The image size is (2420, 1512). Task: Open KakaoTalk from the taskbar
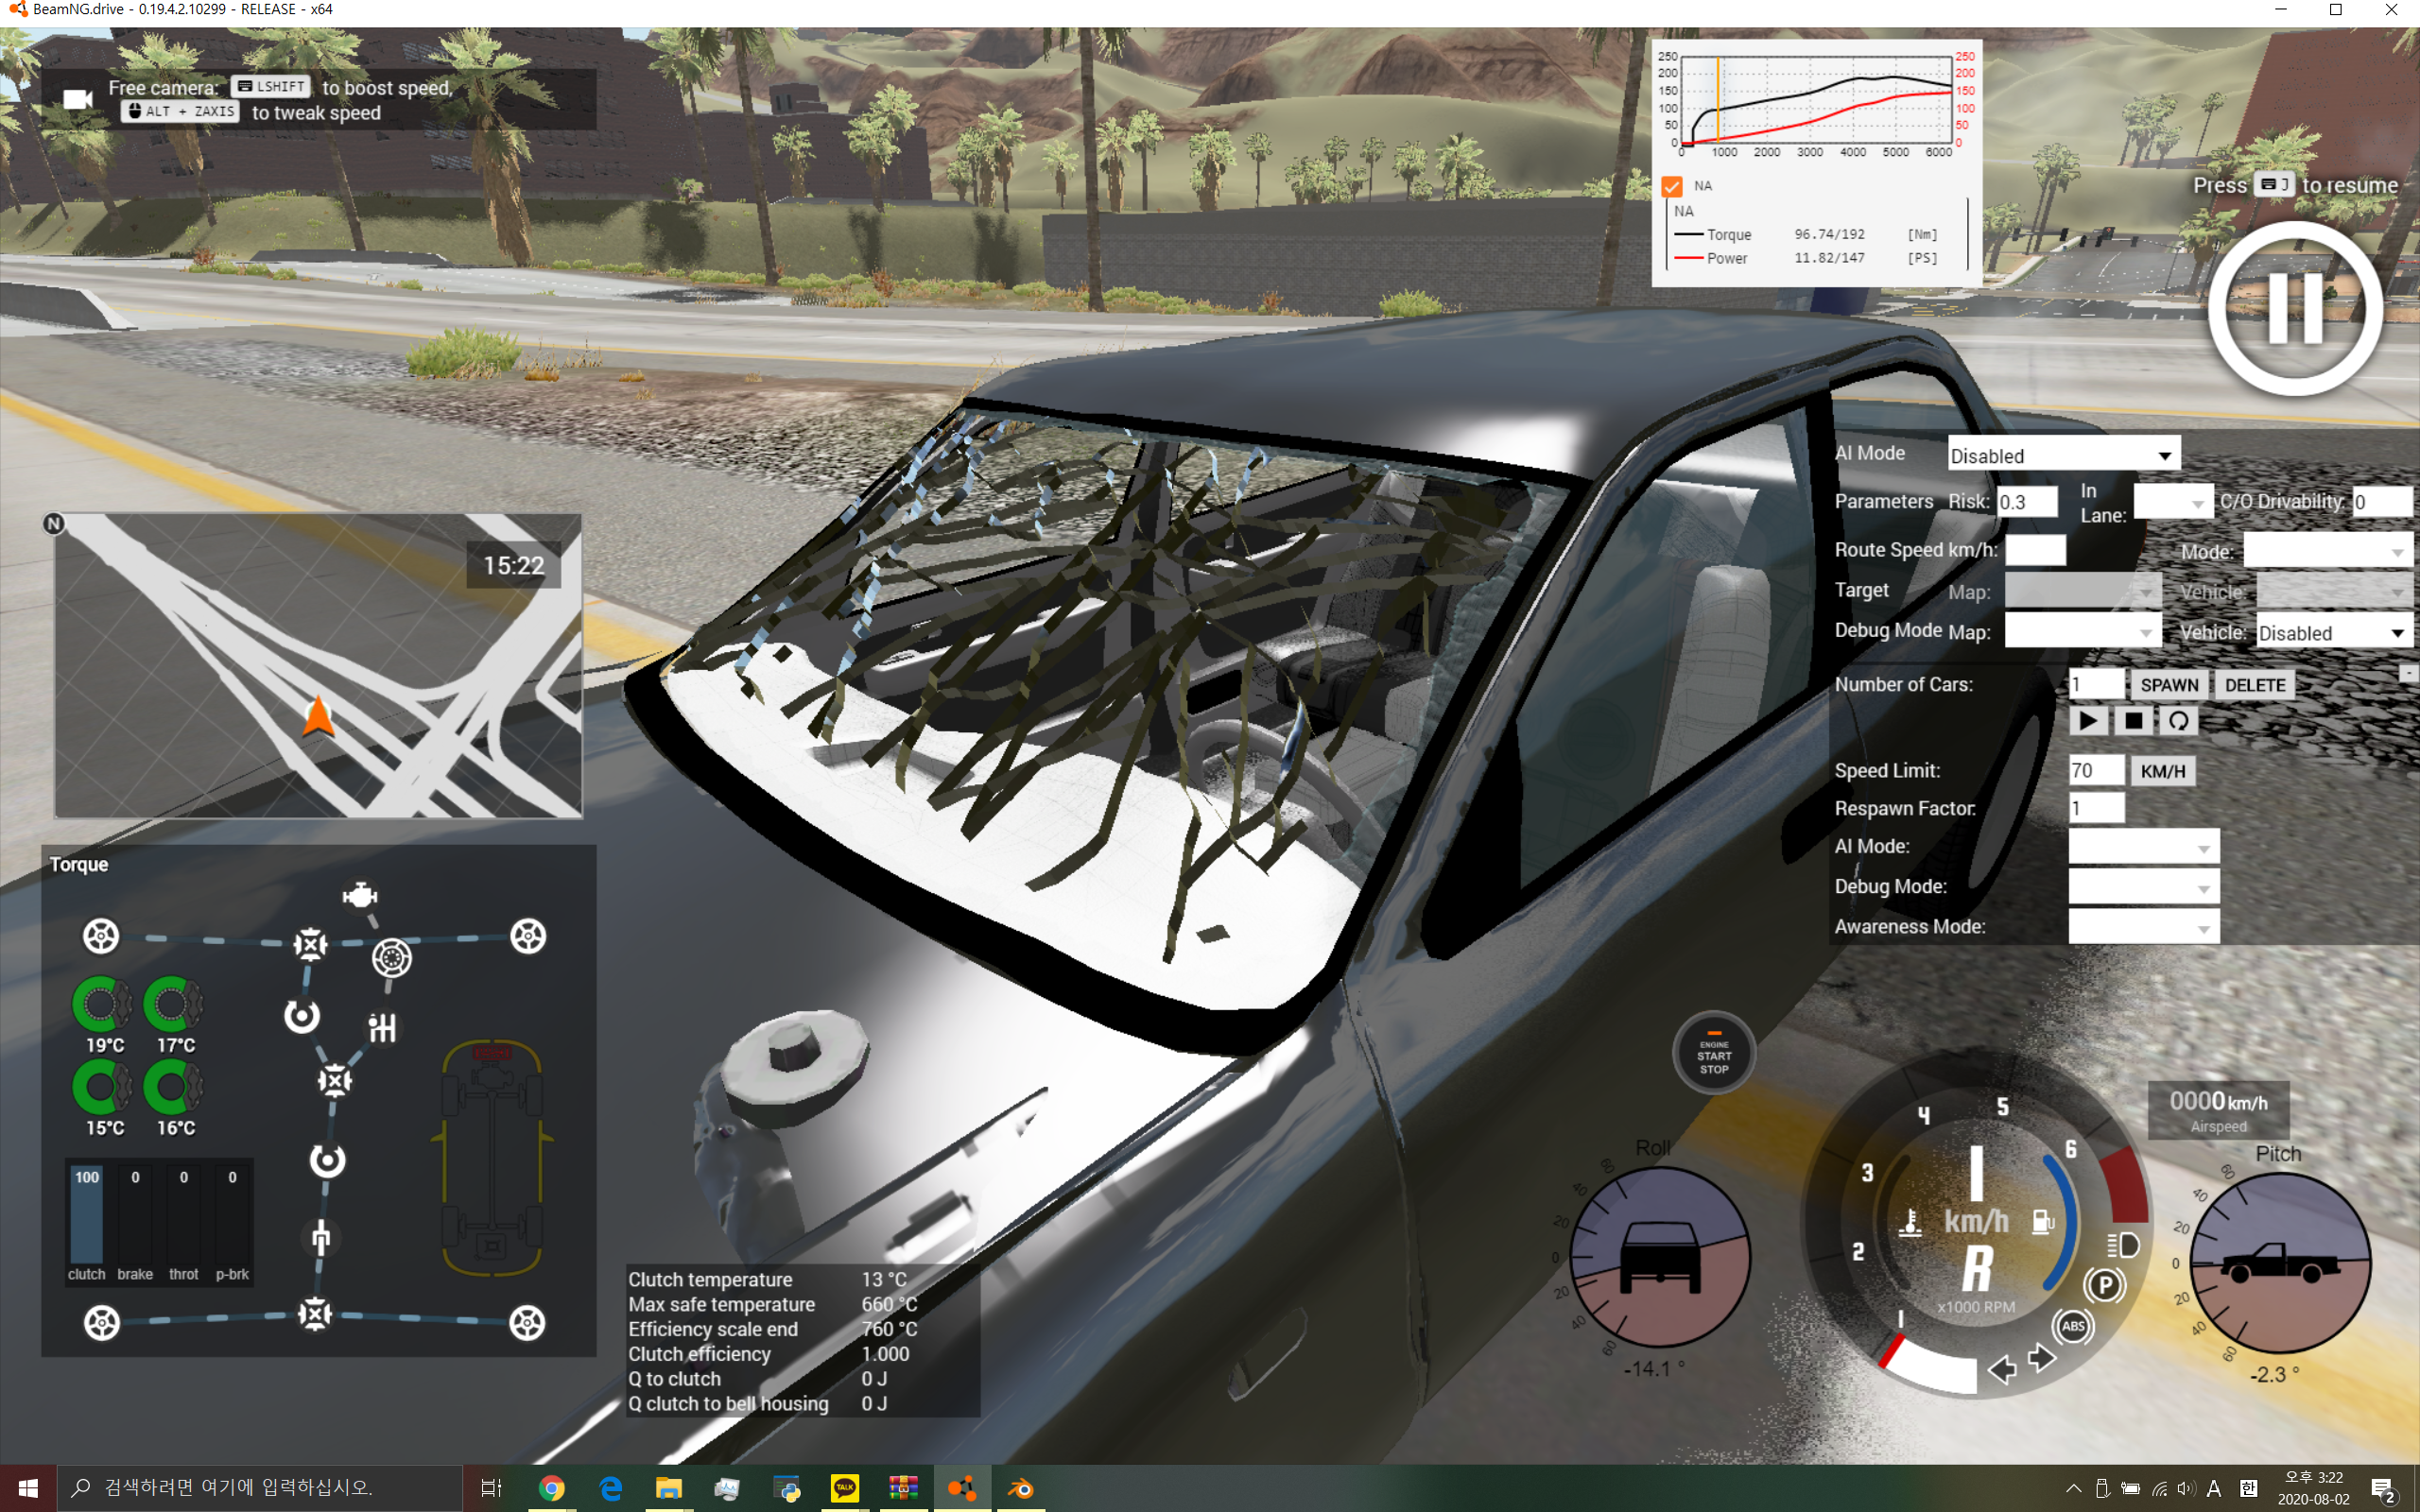[845, 1488]
